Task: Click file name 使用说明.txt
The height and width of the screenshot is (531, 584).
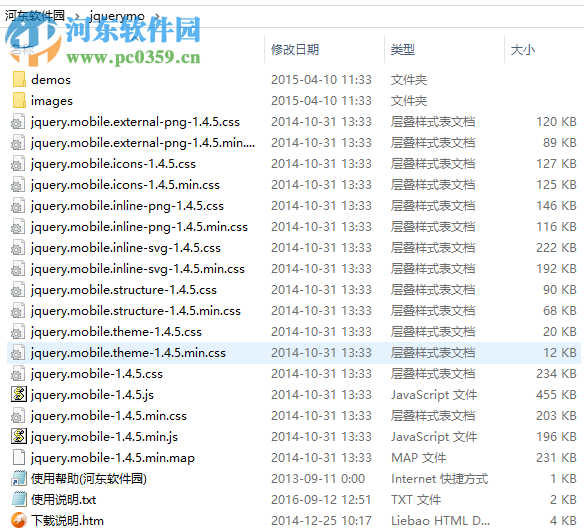Action: (64, 500)
